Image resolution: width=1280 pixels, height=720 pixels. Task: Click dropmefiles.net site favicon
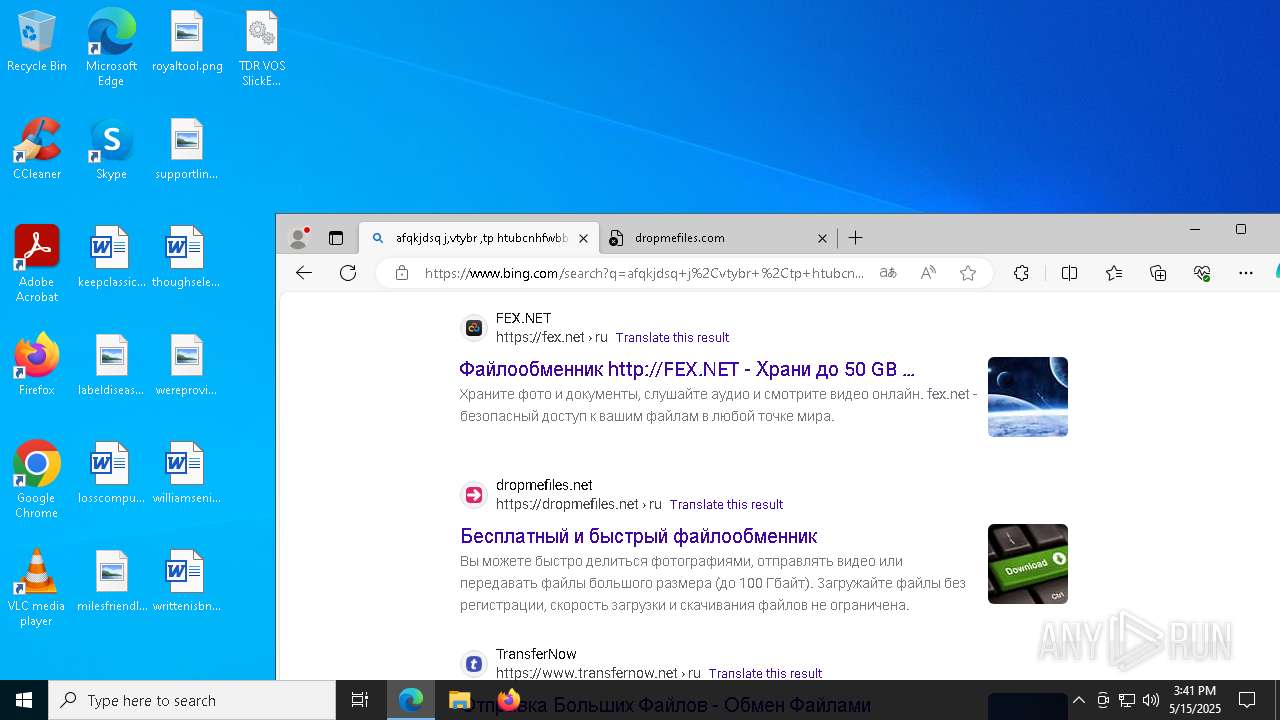pos(474,495)
